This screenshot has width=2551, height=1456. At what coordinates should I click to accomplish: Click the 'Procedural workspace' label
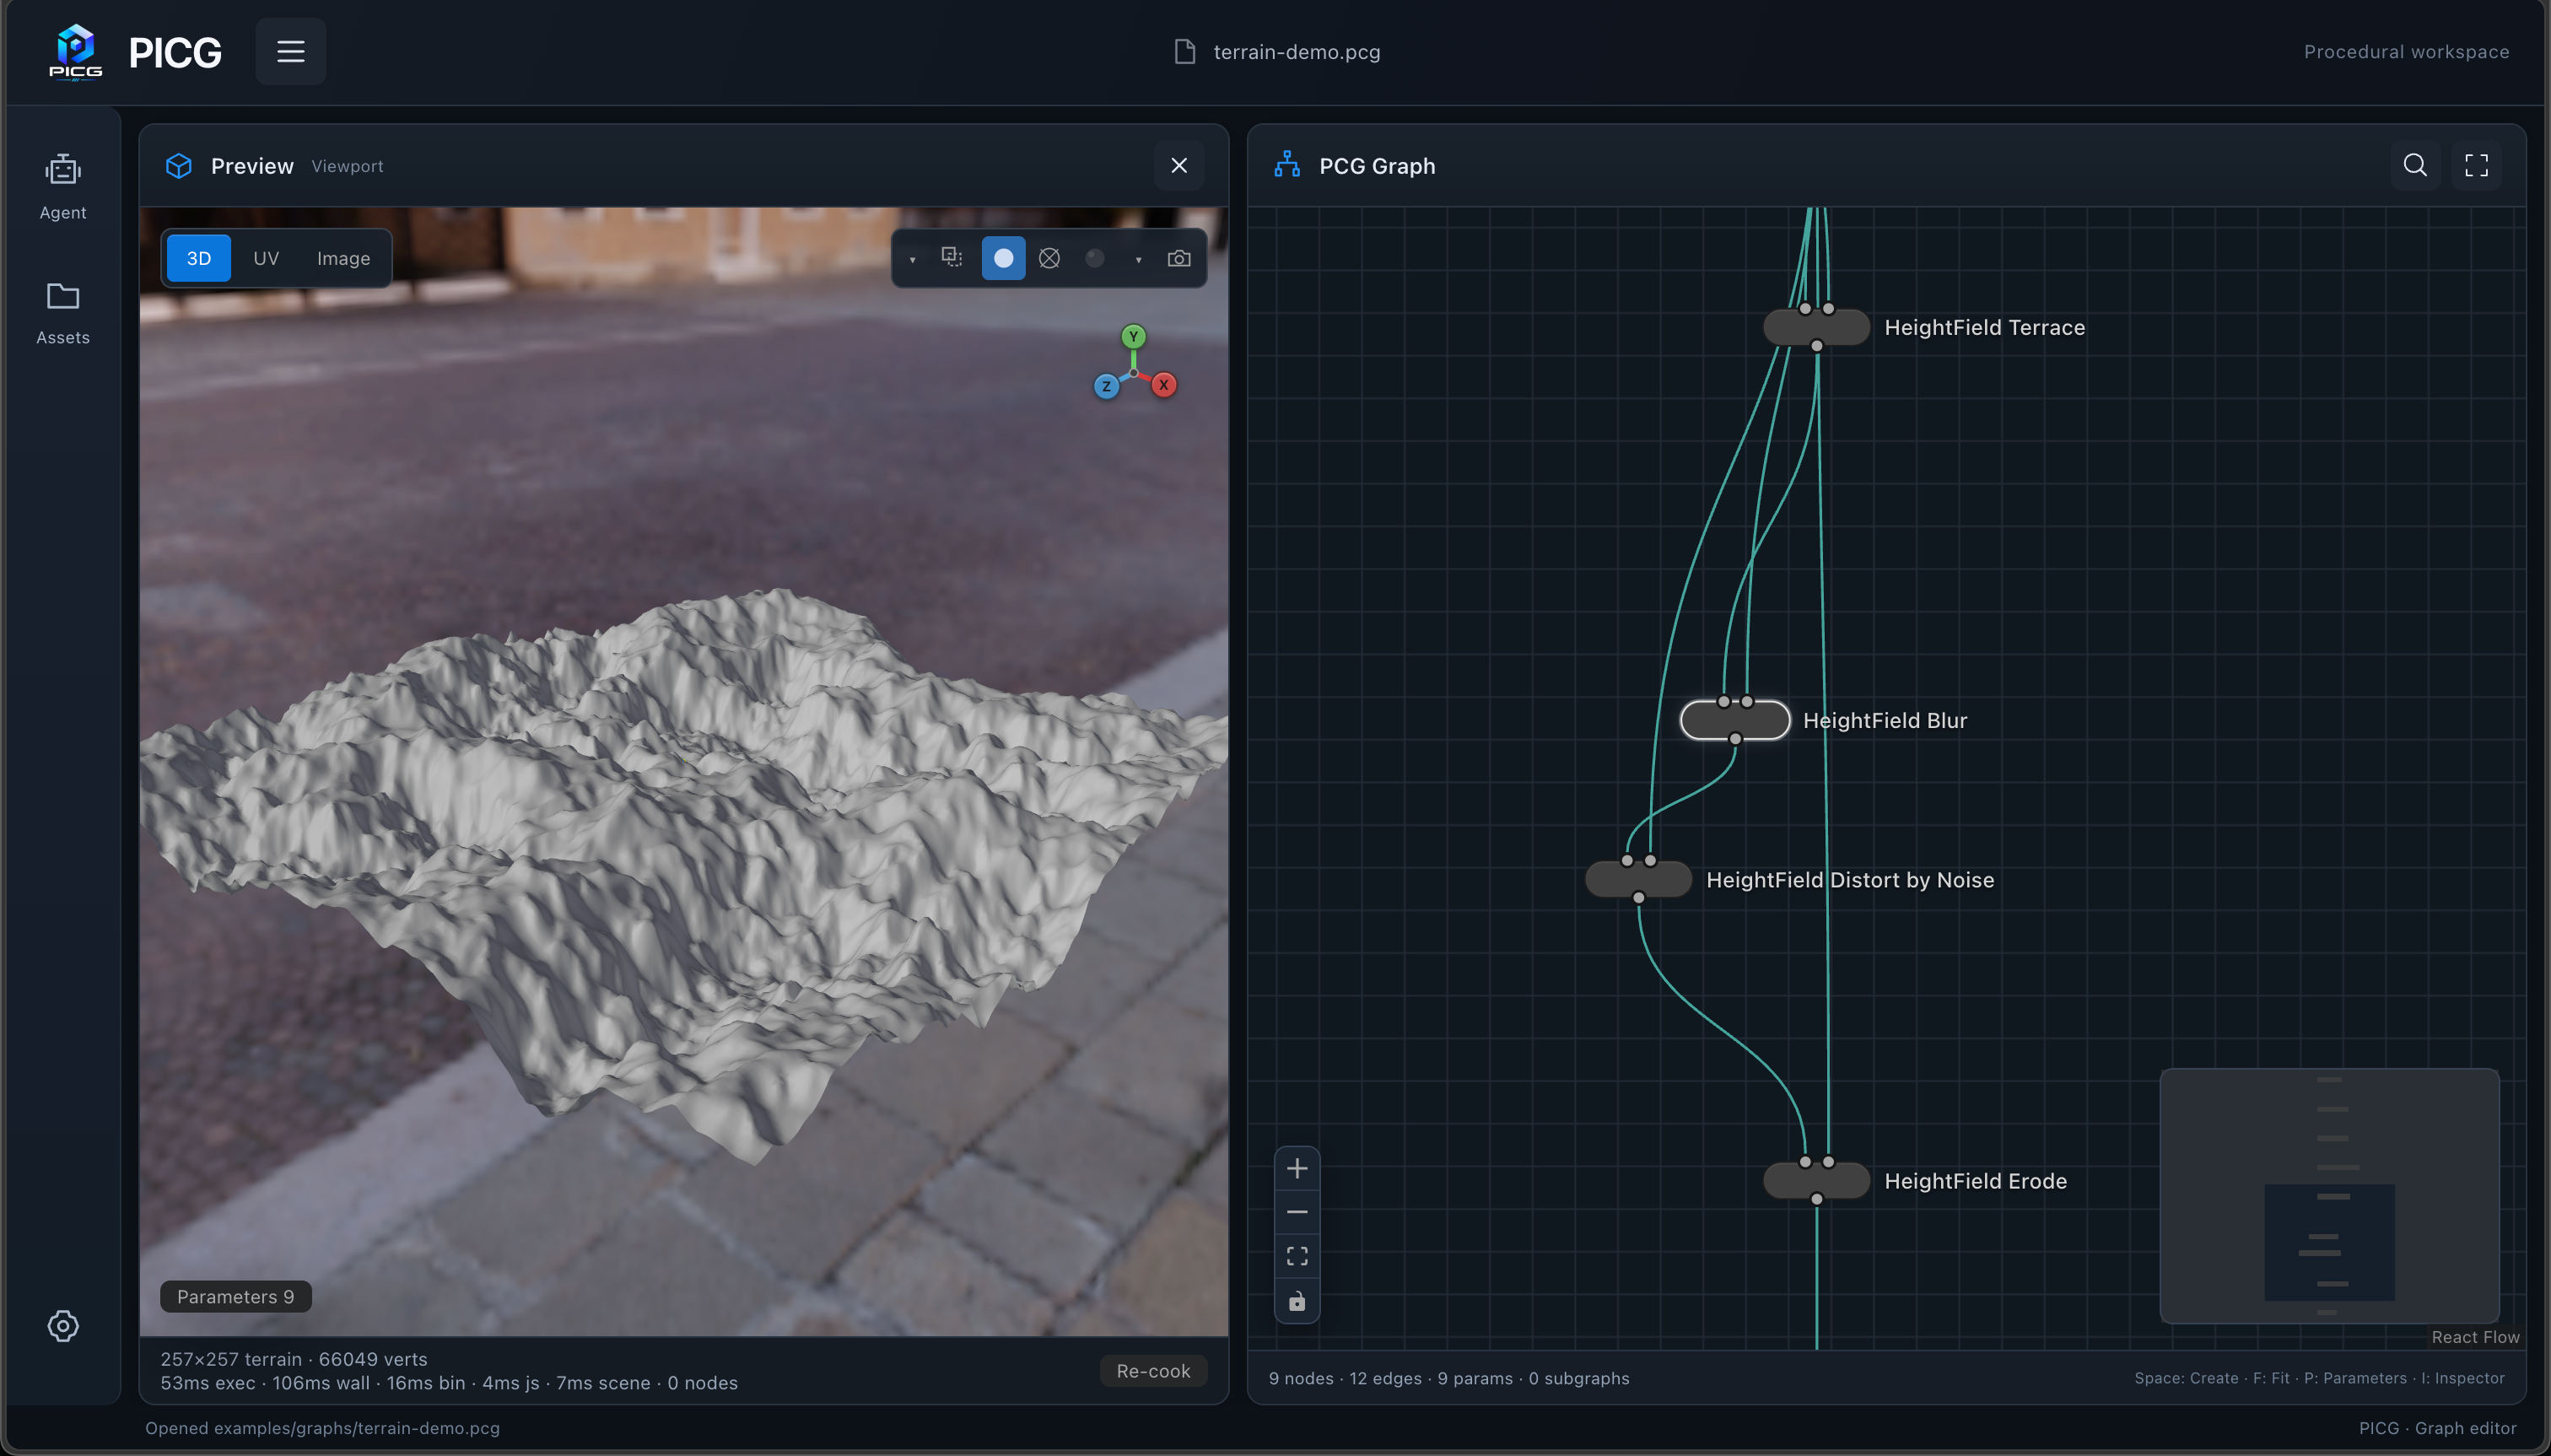(2406, 52)
